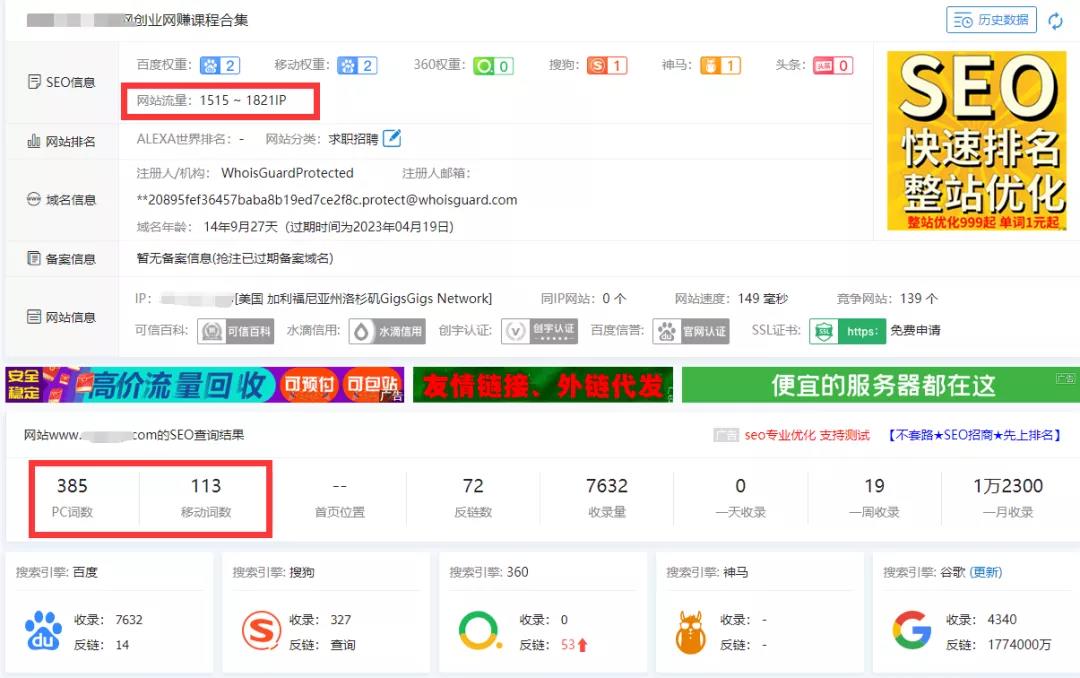
Task: Click the orange 搜狗 weight badge
Action: coord(607,66)
